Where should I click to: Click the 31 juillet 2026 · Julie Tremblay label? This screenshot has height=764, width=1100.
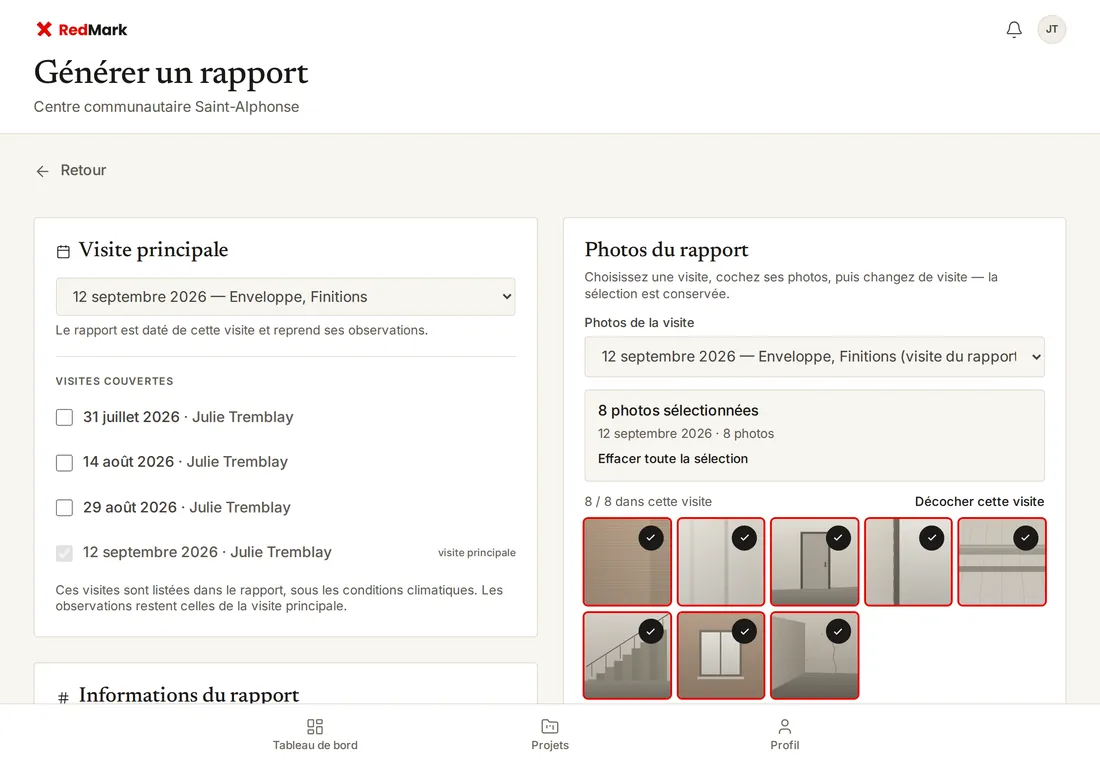click(188, 417)
